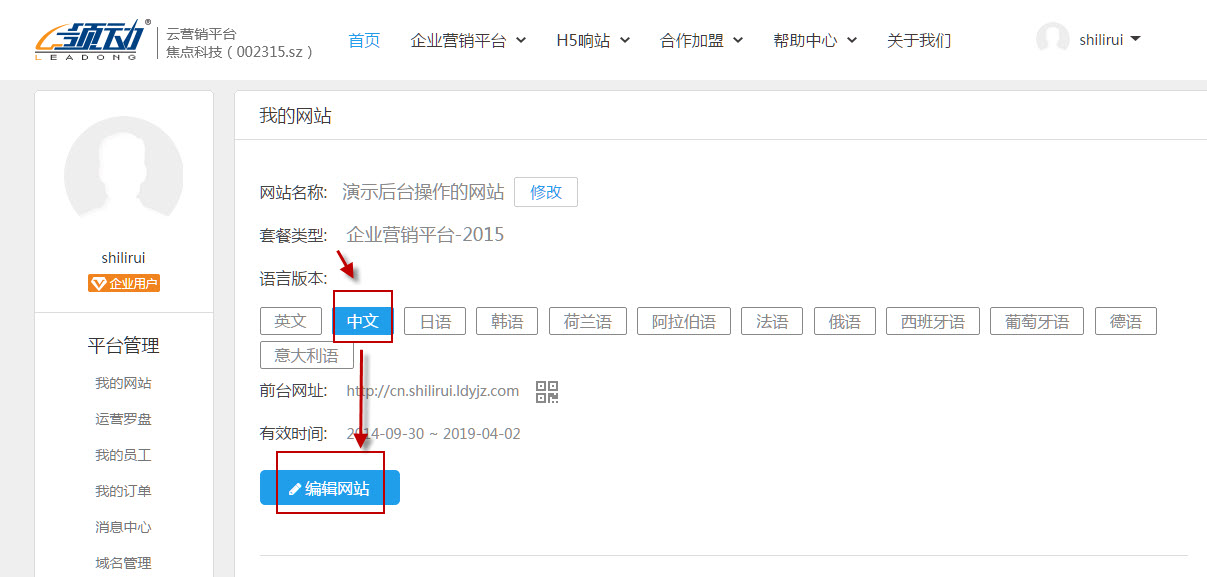Open 域名管理 in the sidebar
1207x577 pixels.
pos(123,562)
